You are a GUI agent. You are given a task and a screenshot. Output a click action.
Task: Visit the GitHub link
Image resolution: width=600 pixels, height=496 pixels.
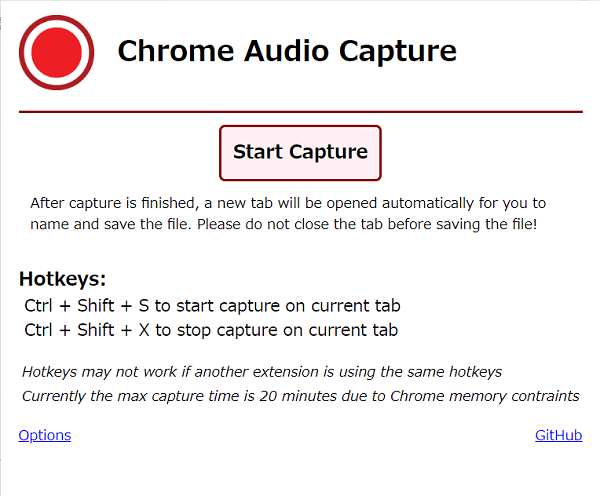click(x=558, y=435)
